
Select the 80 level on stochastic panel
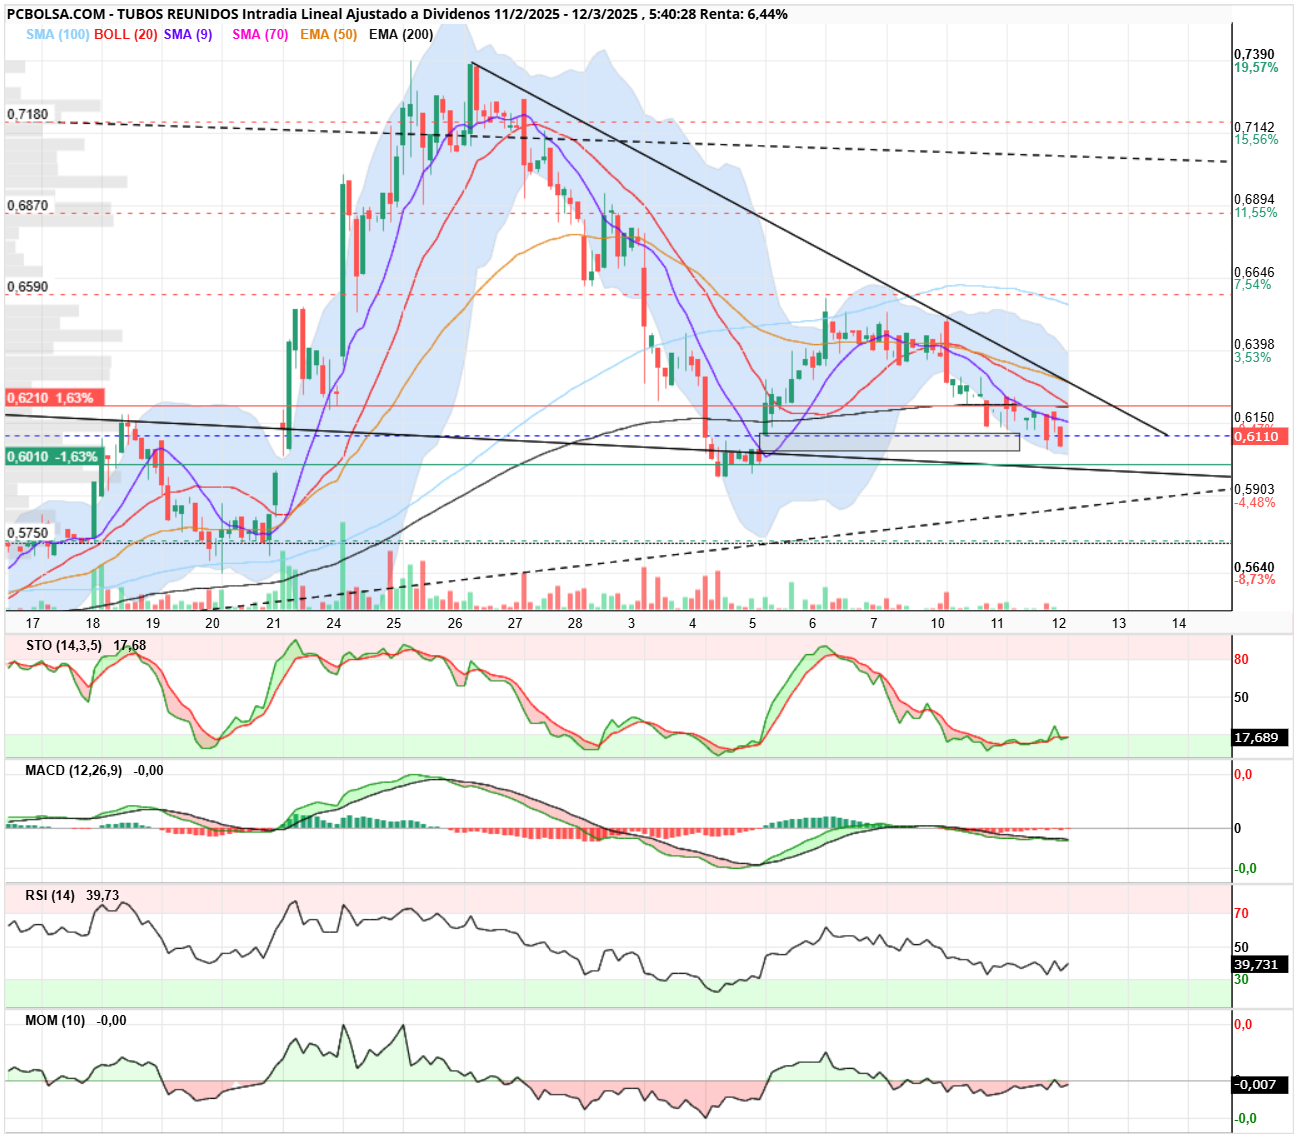pos(1241,659)
